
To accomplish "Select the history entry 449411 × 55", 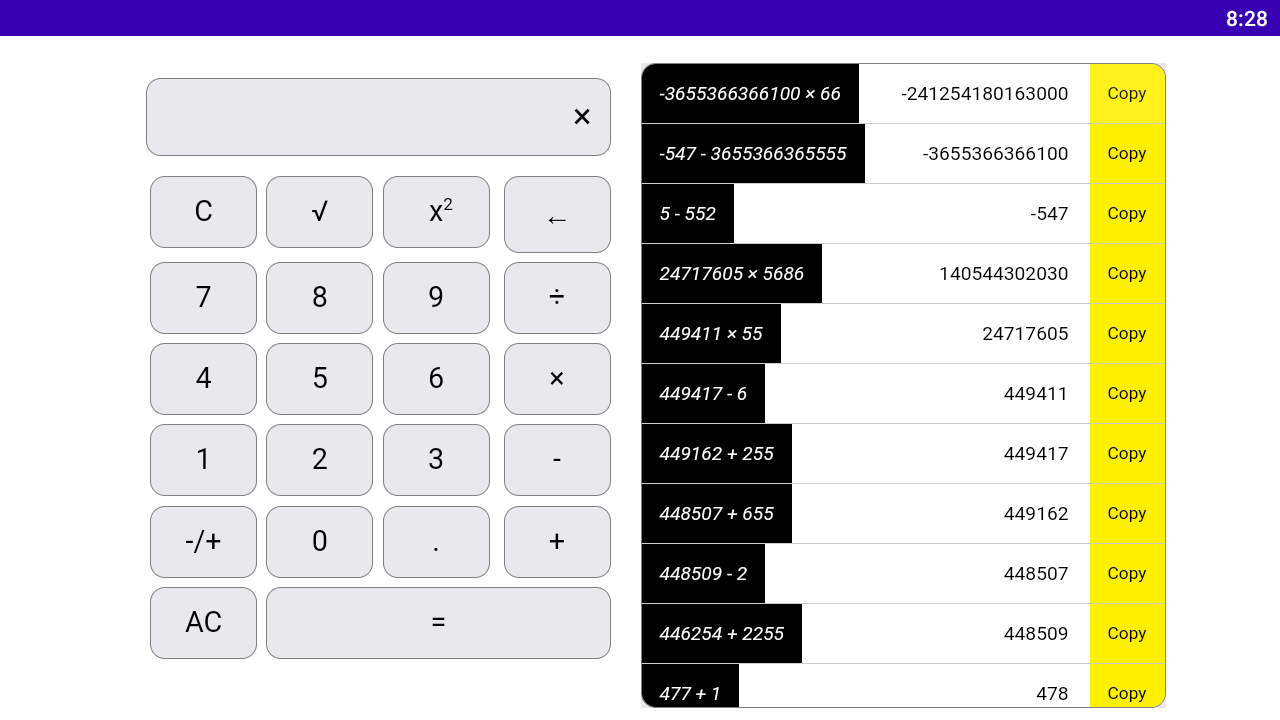I will click(711, 333).
